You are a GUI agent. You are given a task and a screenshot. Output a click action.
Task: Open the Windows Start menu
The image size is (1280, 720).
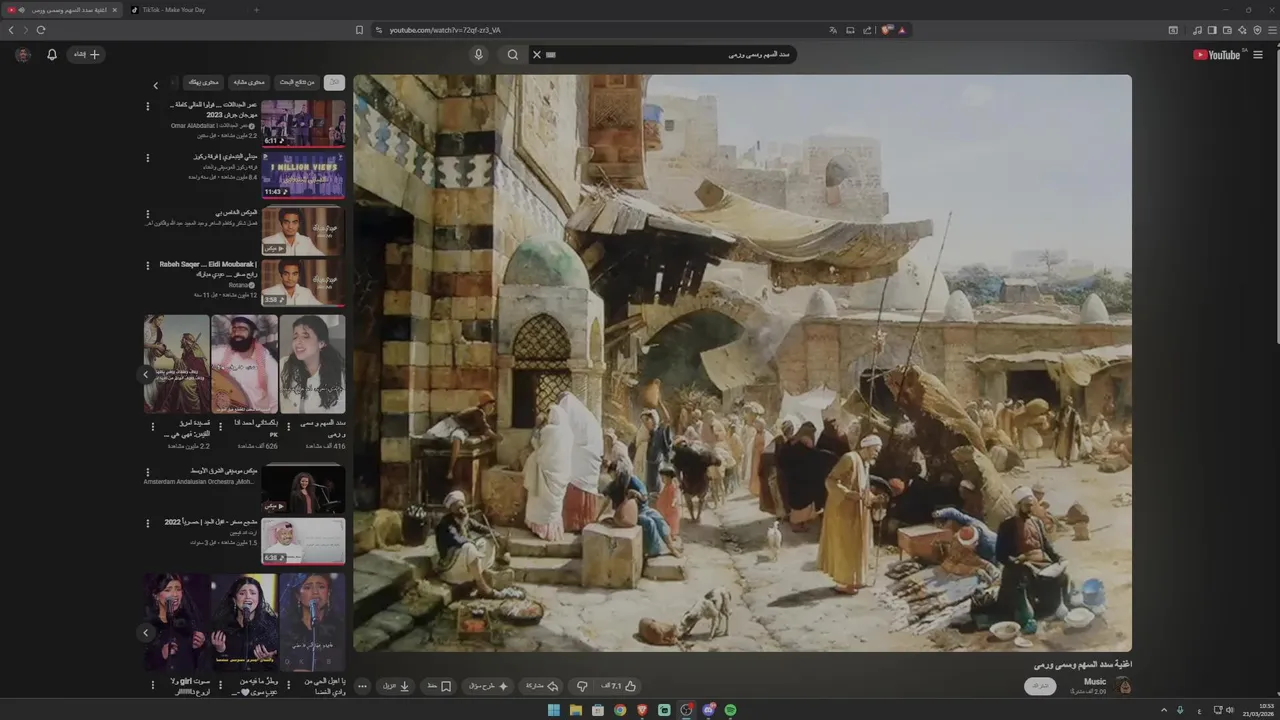click(x=553, y=710)
